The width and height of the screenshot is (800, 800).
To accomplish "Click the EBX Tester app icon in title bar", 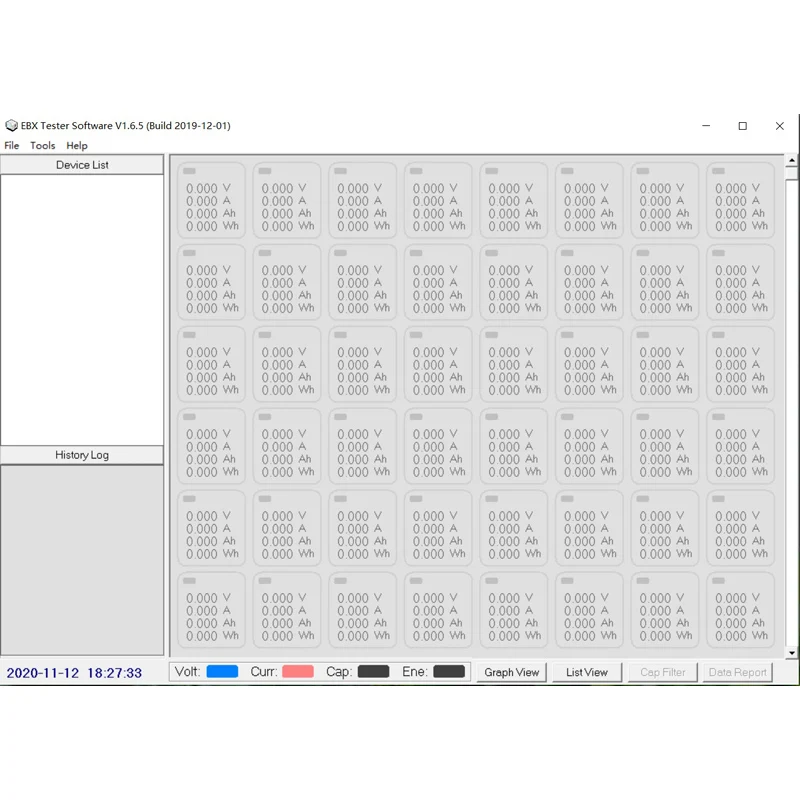I will click(11, 126).
